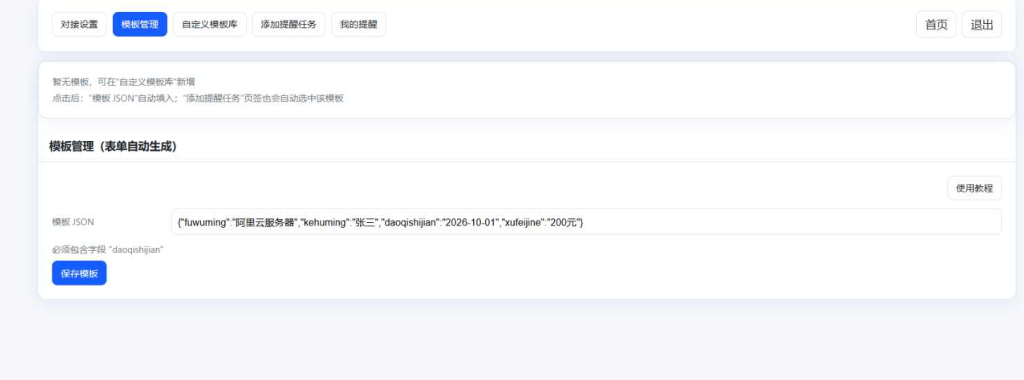Click the 模板管理（表单自动生成）heading

(x=114, y=146)
